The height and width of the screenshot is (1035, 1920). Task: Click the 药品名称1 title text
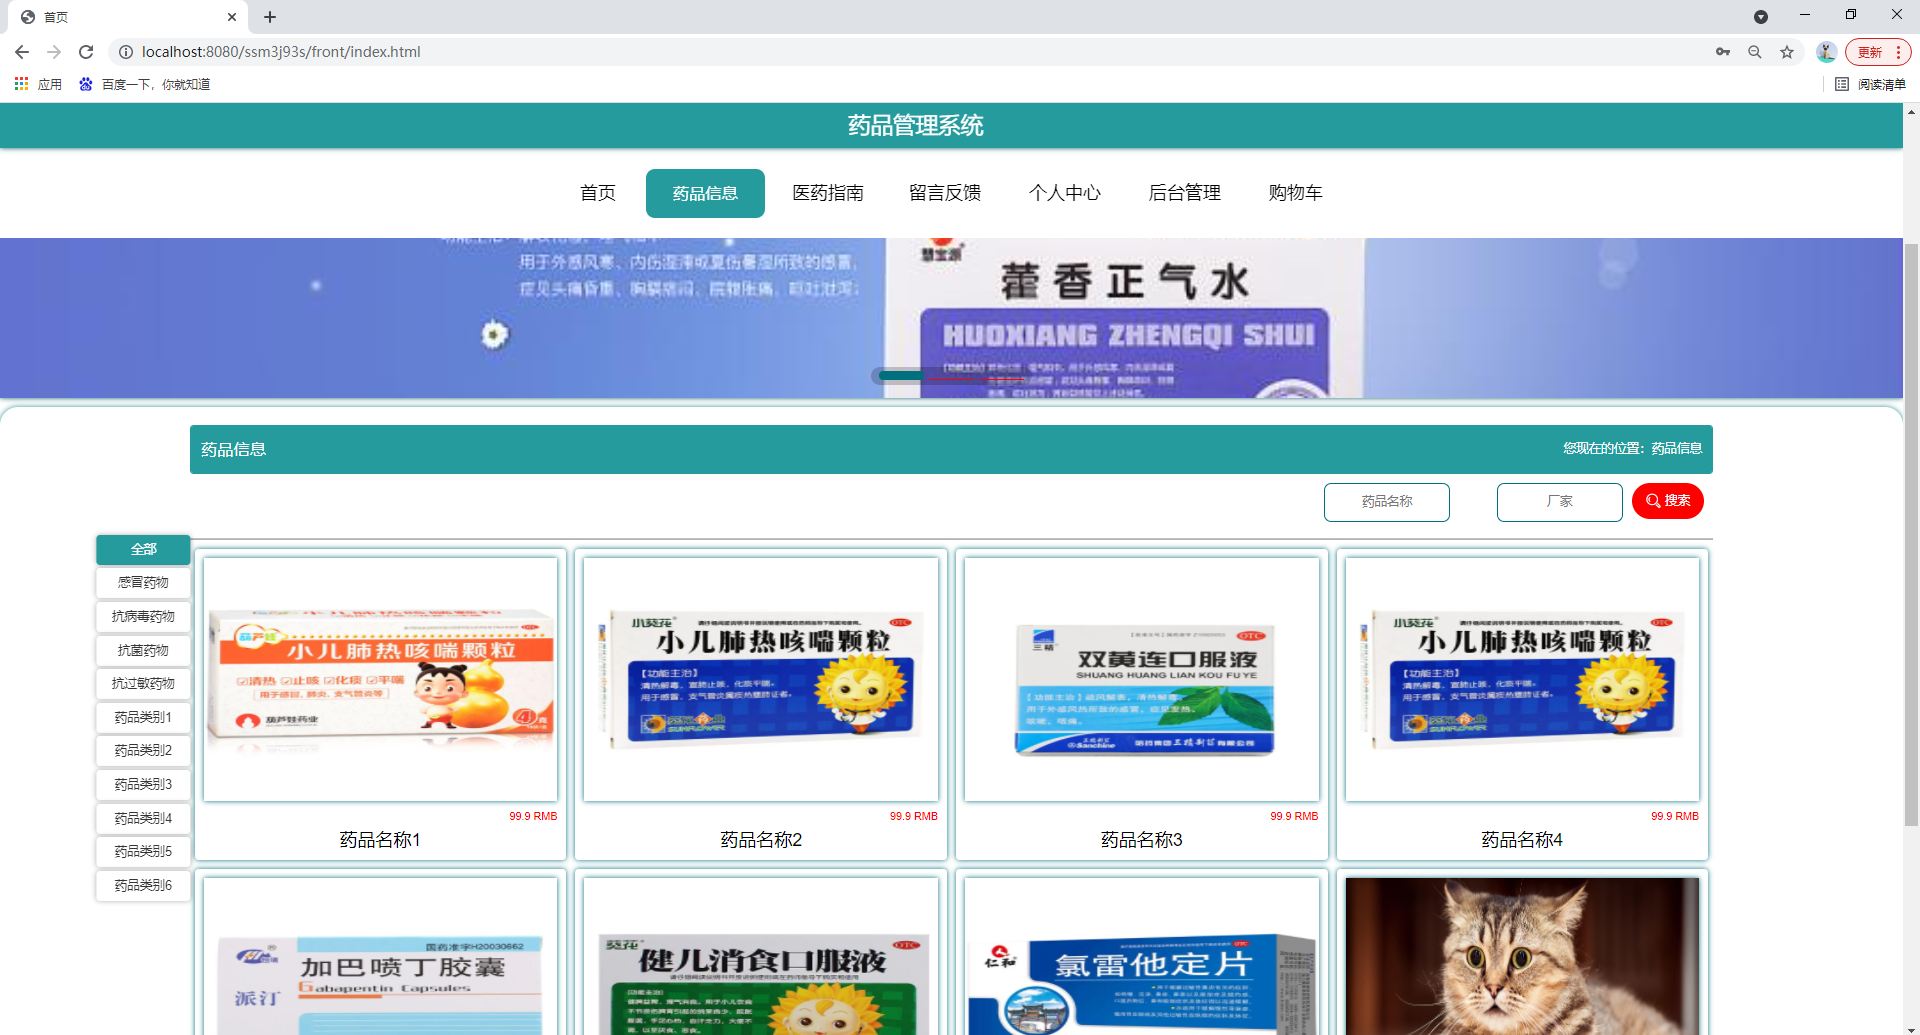coord(380,840)
